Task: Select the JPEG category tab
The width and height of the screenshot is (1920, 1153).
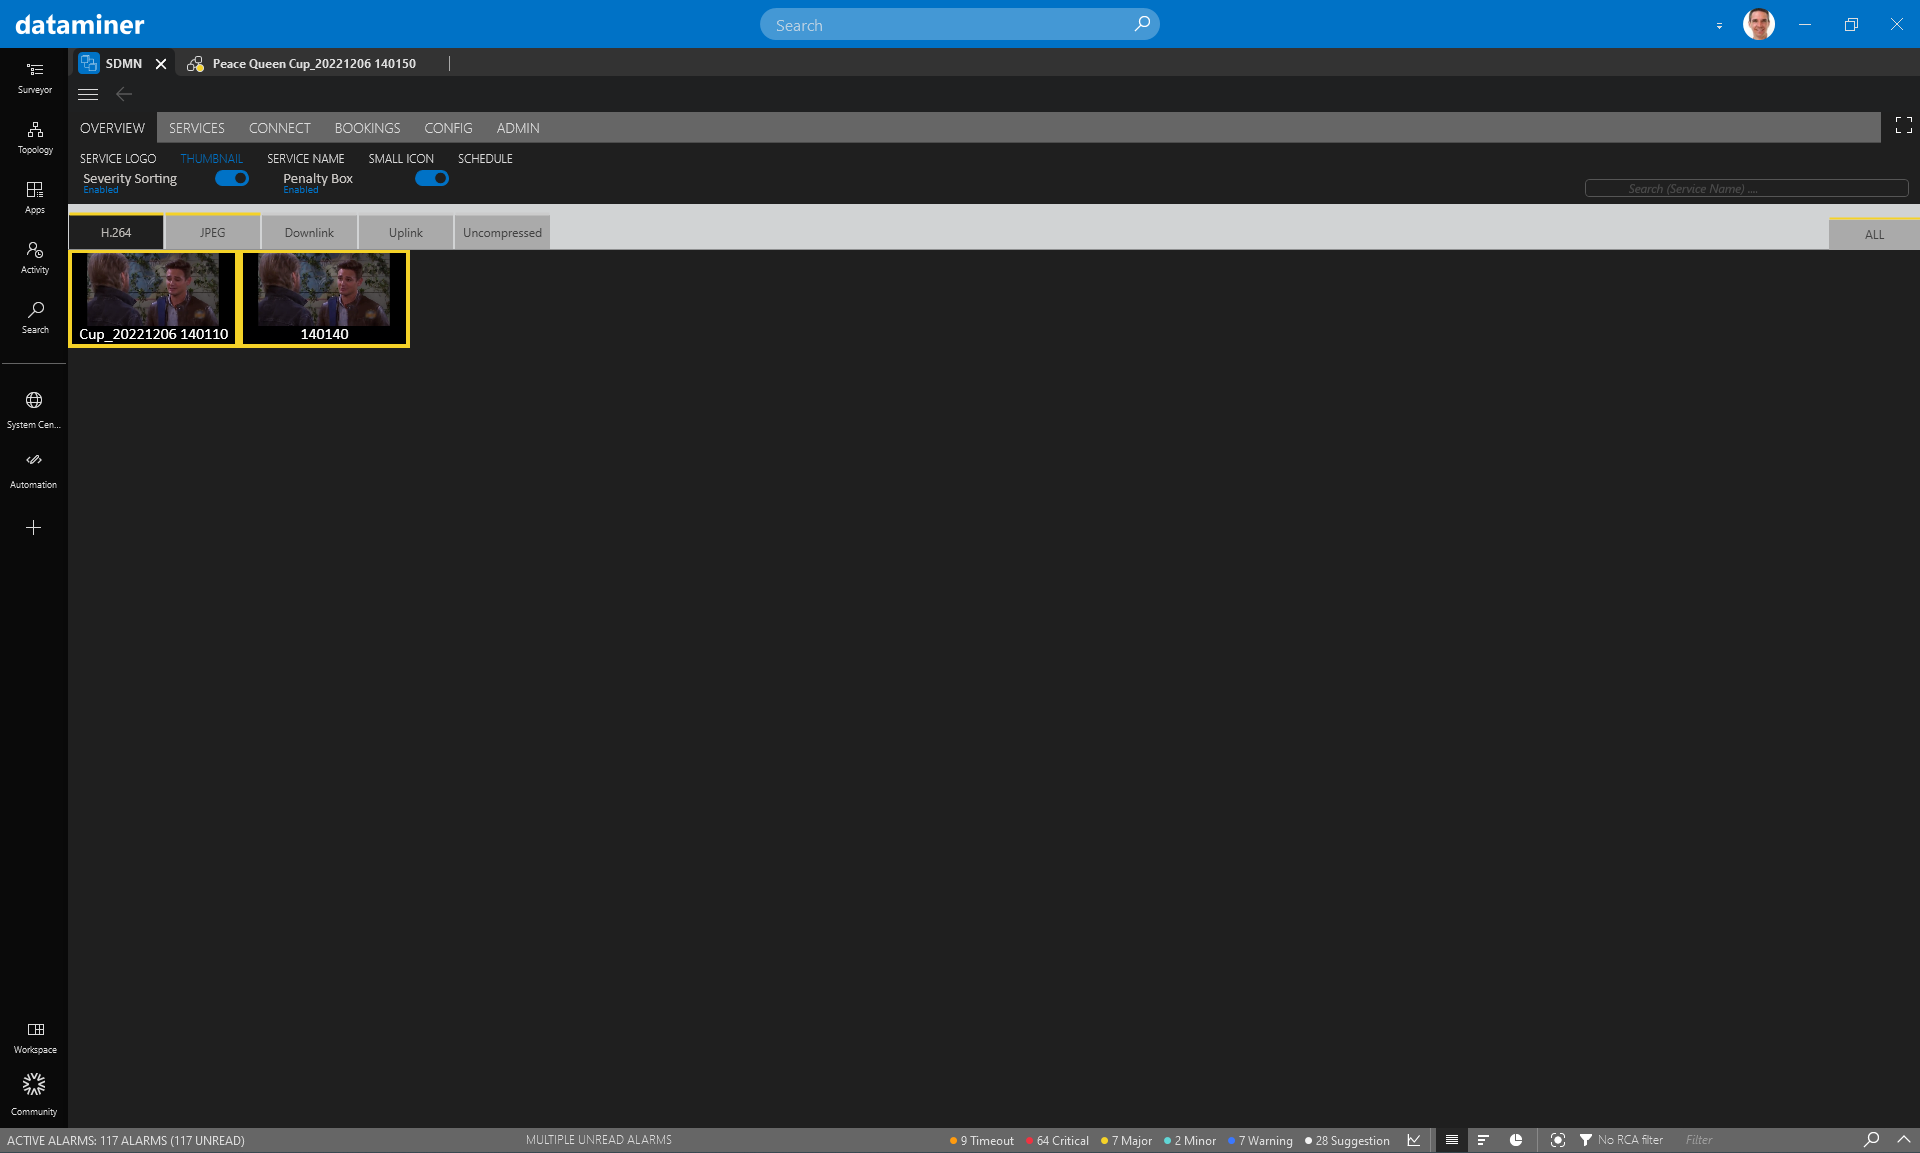Action: 213,232
